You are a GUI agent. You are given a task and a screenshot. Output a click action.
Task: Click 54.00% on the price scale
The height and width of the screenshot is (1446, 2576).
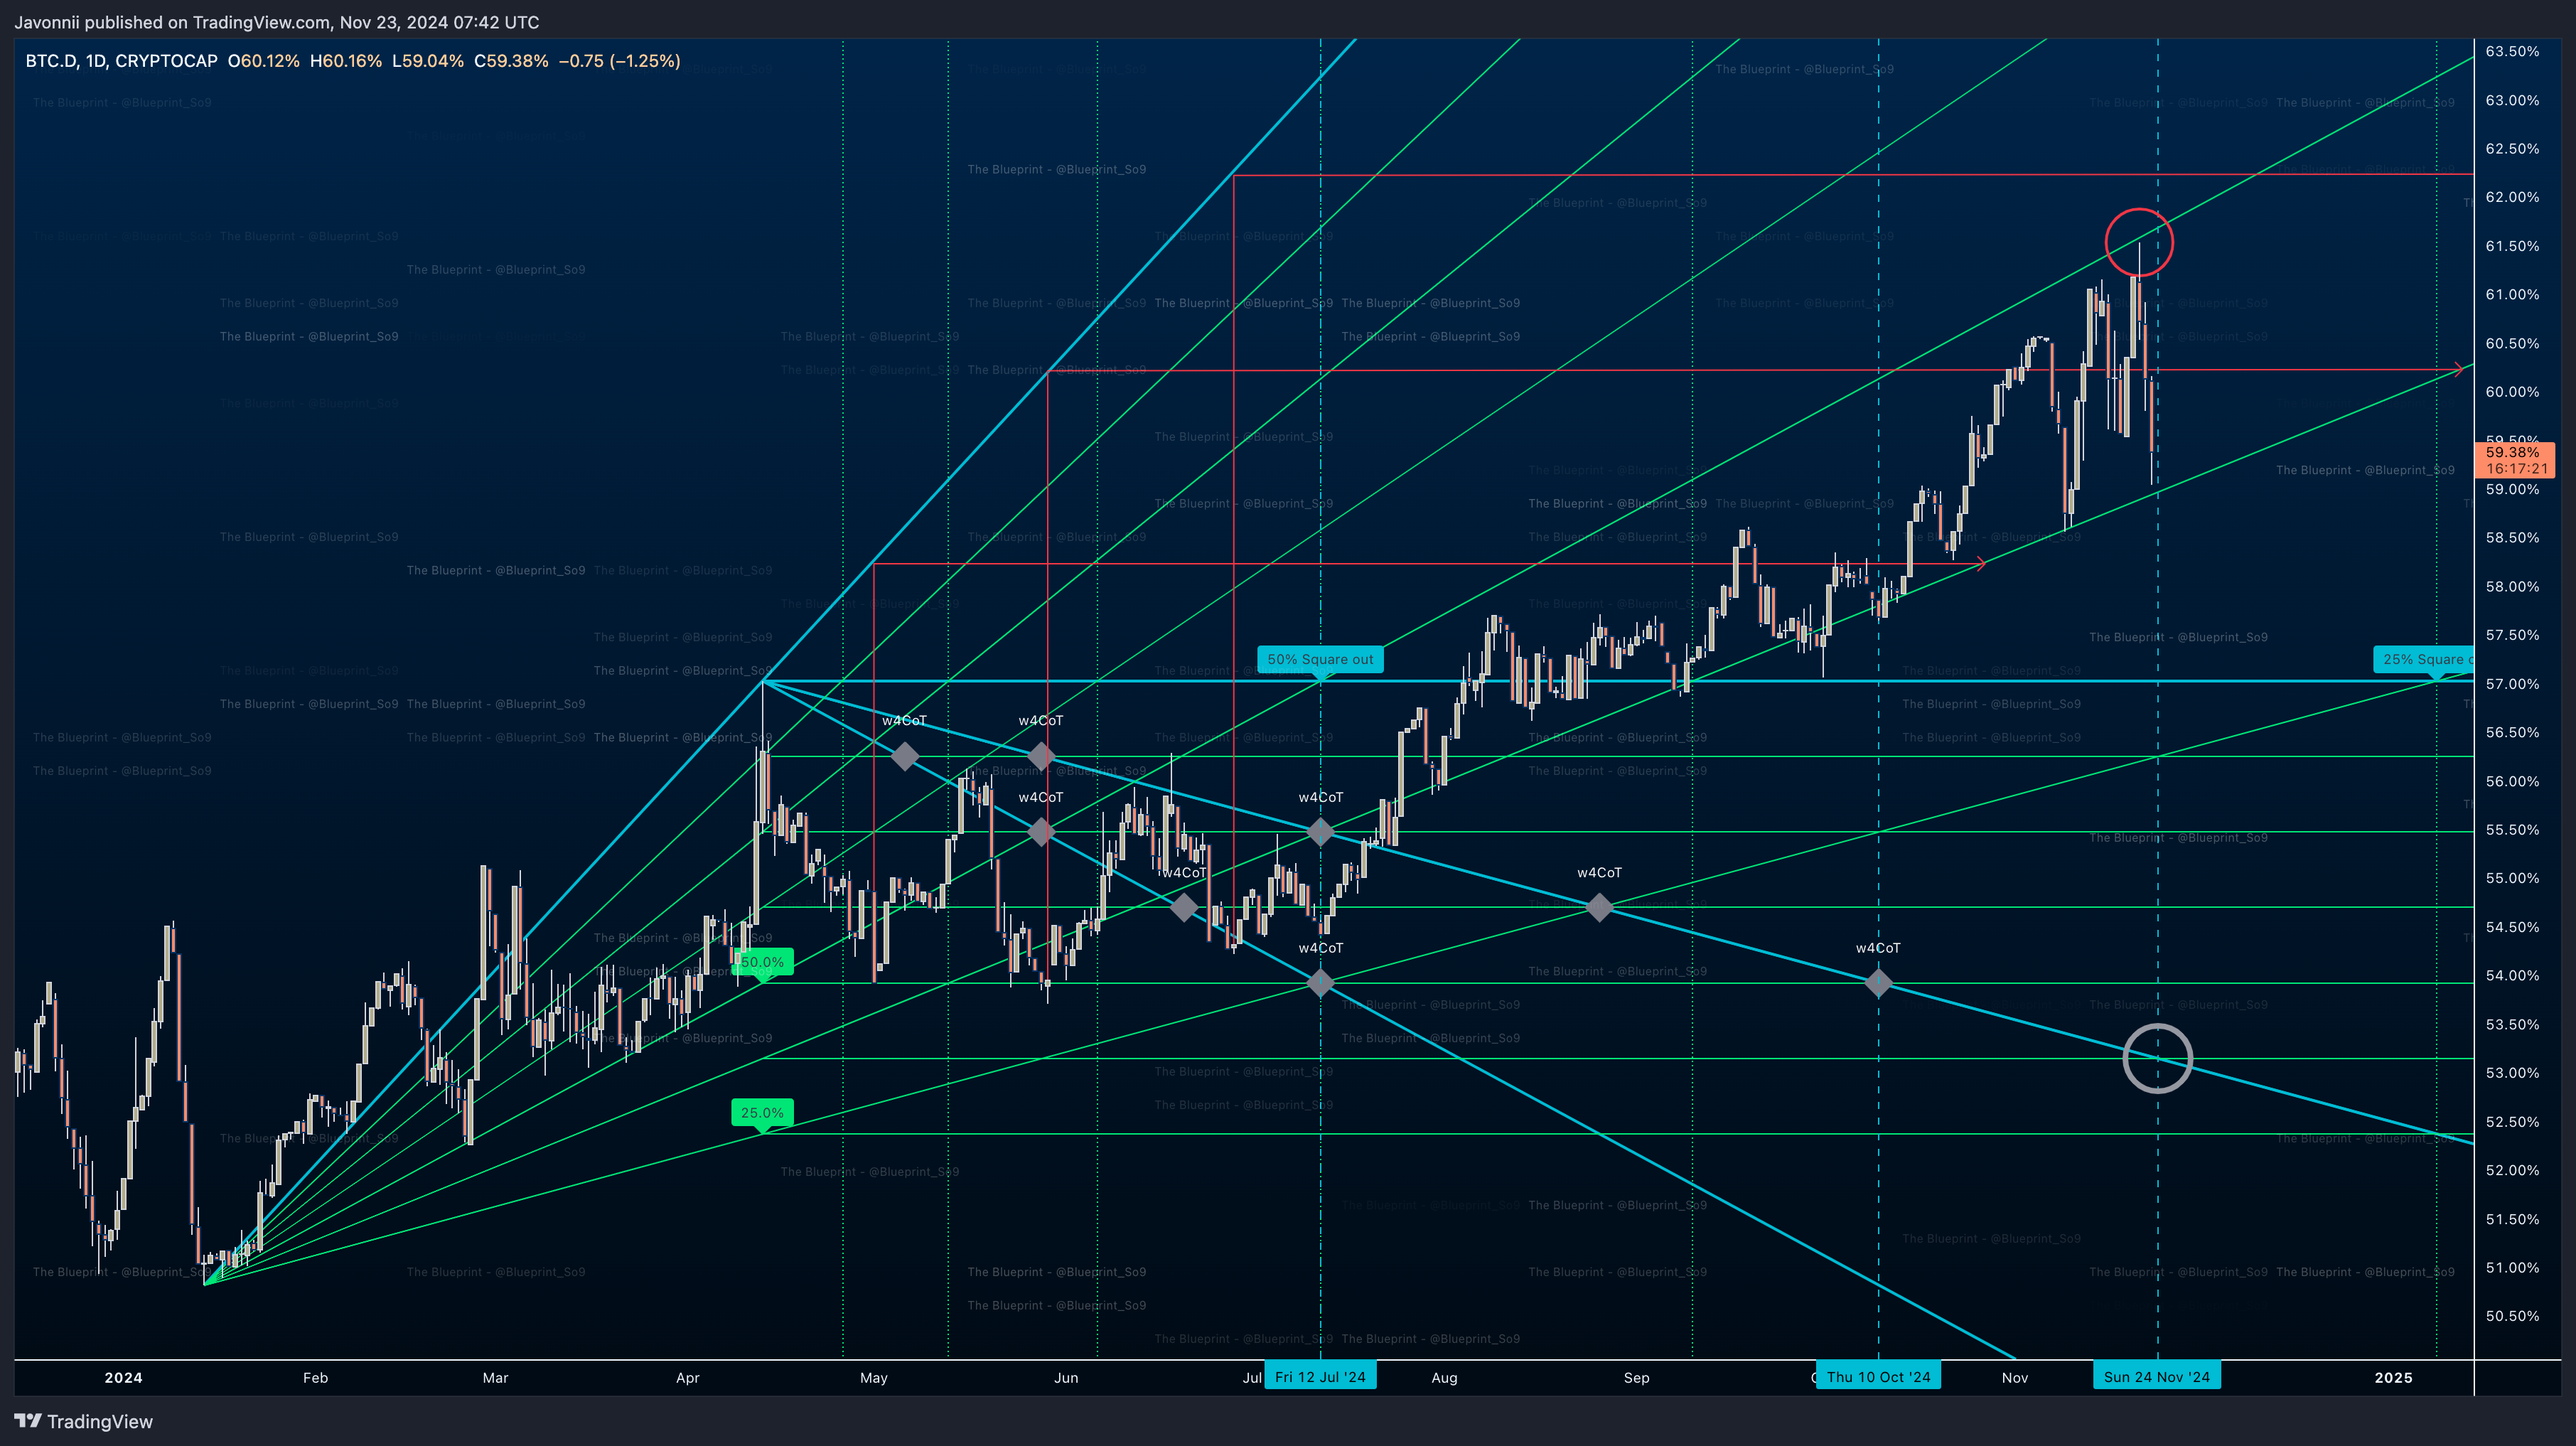click(x=2512, y=976)
